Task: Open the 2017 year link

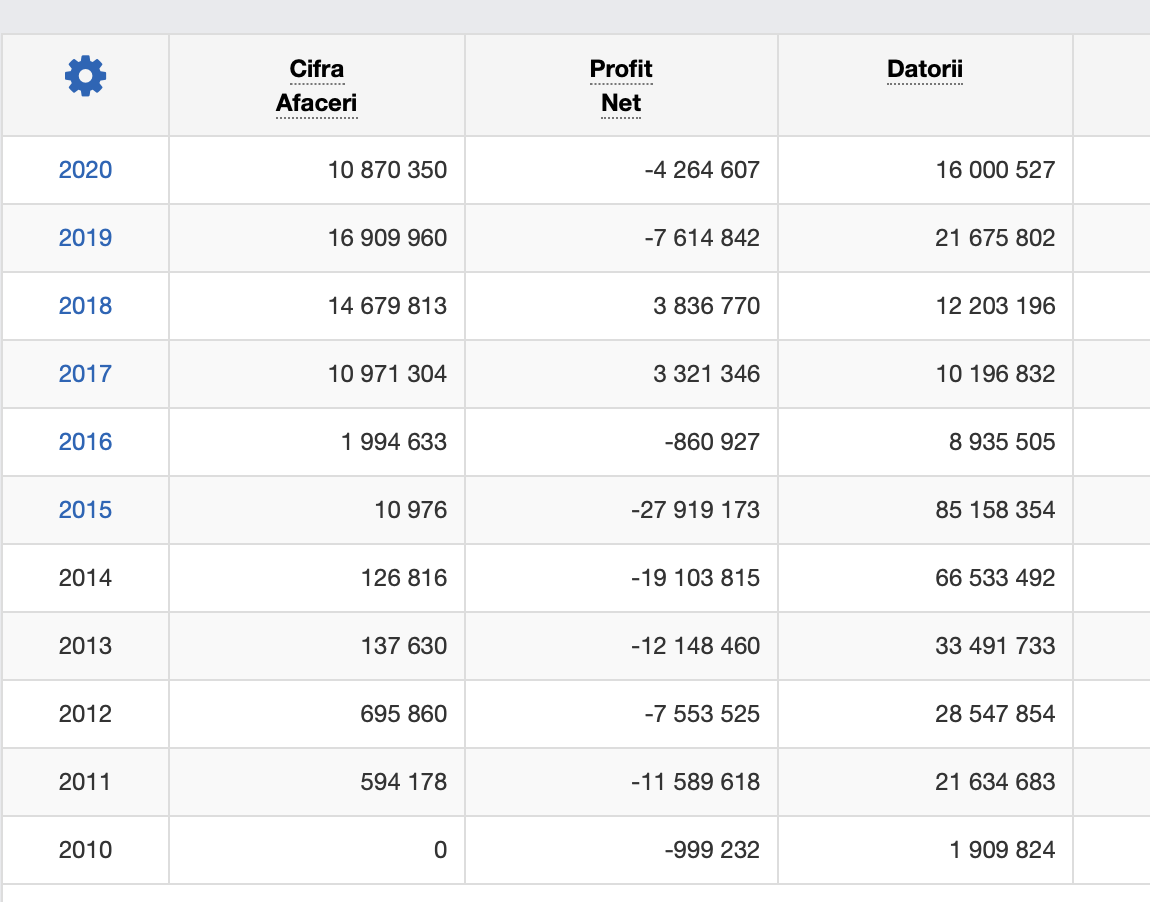Action: (85, 374)
